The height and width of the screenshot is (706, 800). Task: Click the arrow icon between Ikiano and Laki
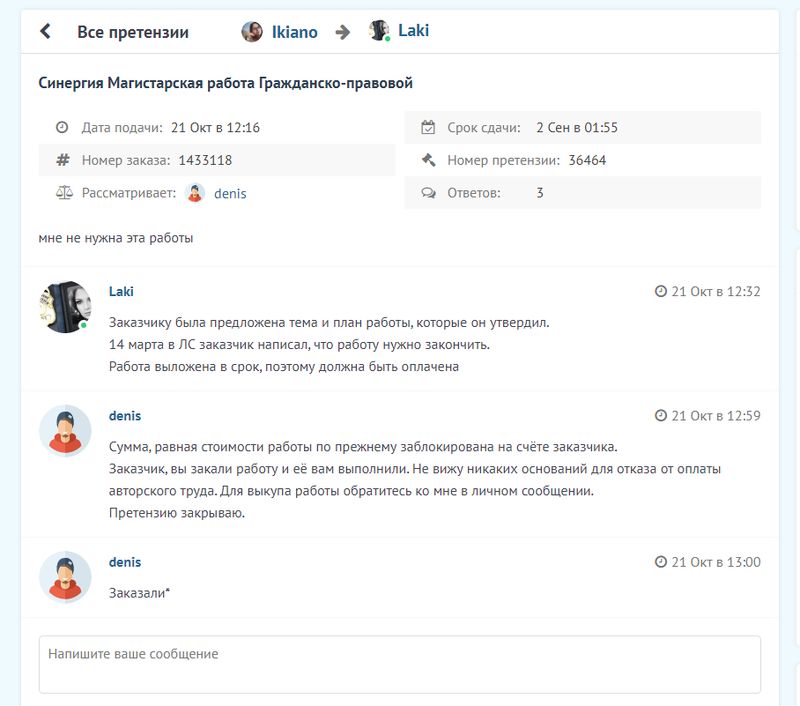coord(343,32)
